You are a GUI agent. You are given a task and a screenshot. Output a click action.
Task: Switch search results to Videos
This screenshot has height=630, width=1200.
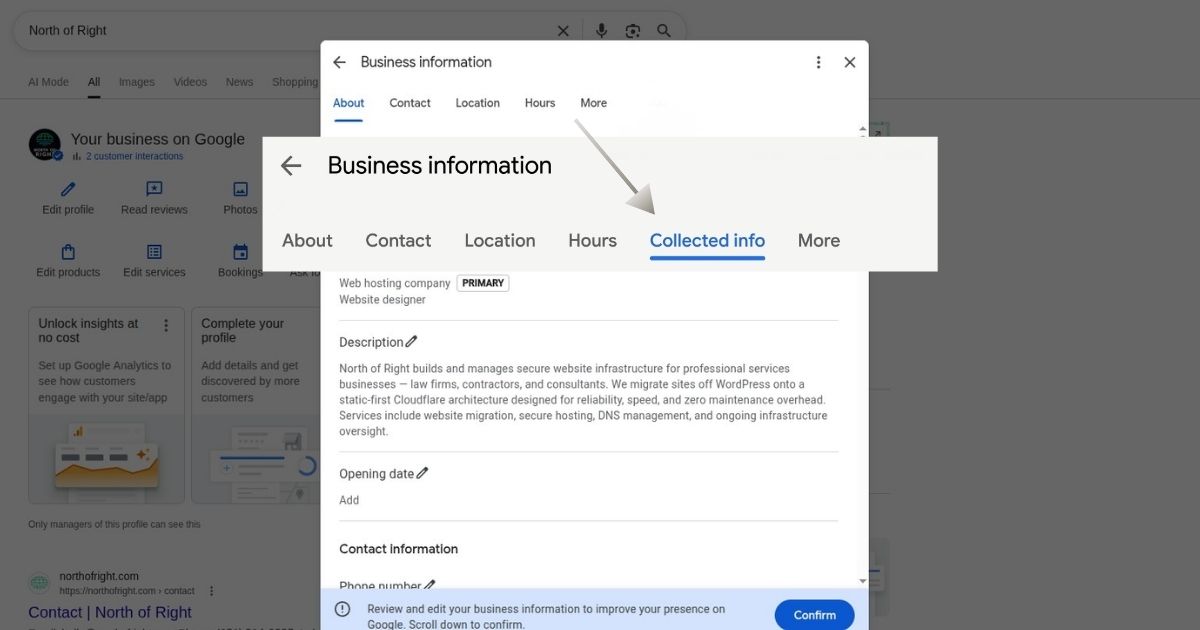[x=190, y=82]
